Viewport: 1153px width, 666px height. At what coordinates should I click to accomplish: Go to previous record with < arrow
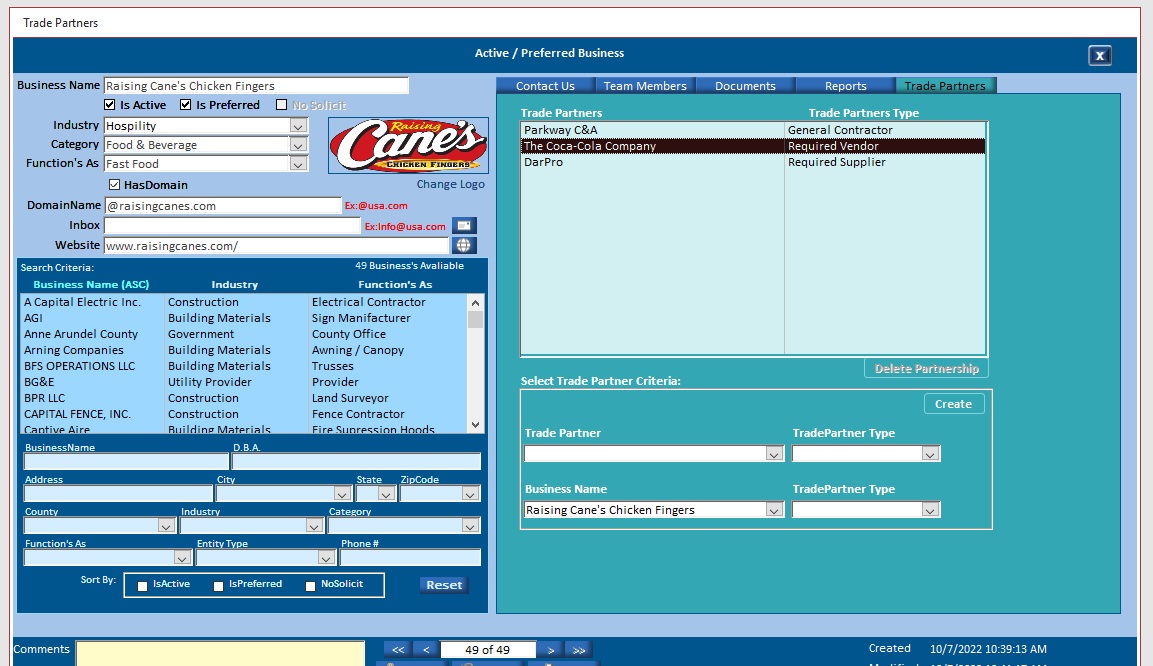425,650
